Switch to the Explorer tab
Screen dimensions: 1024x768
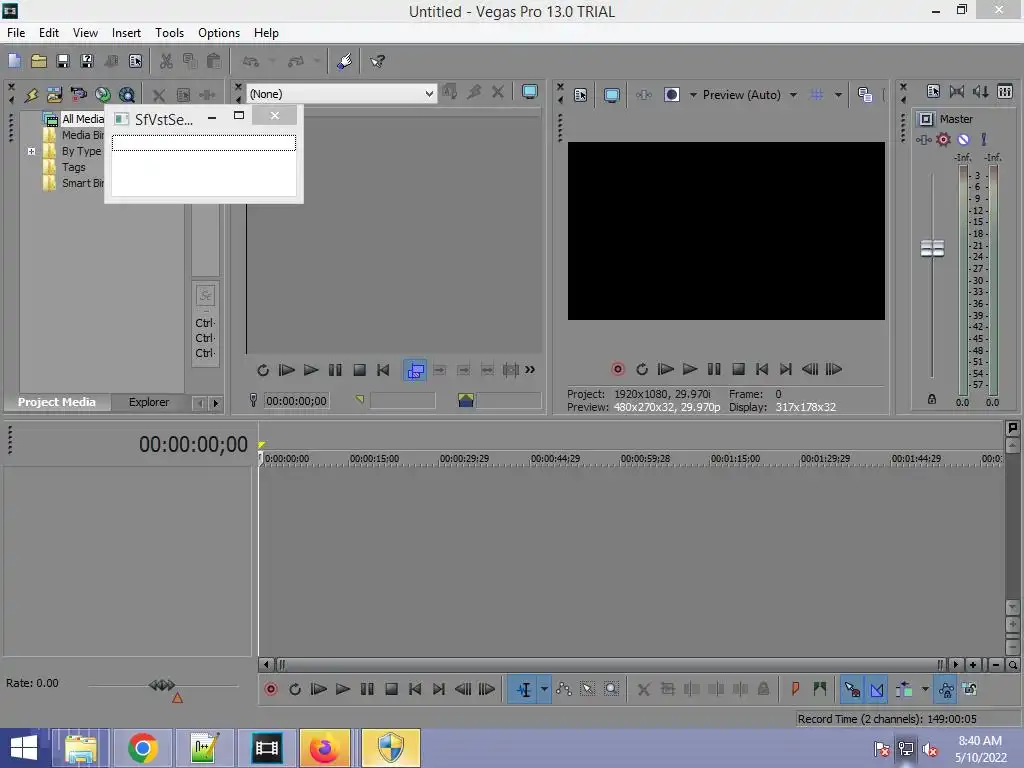pos(149,402)
